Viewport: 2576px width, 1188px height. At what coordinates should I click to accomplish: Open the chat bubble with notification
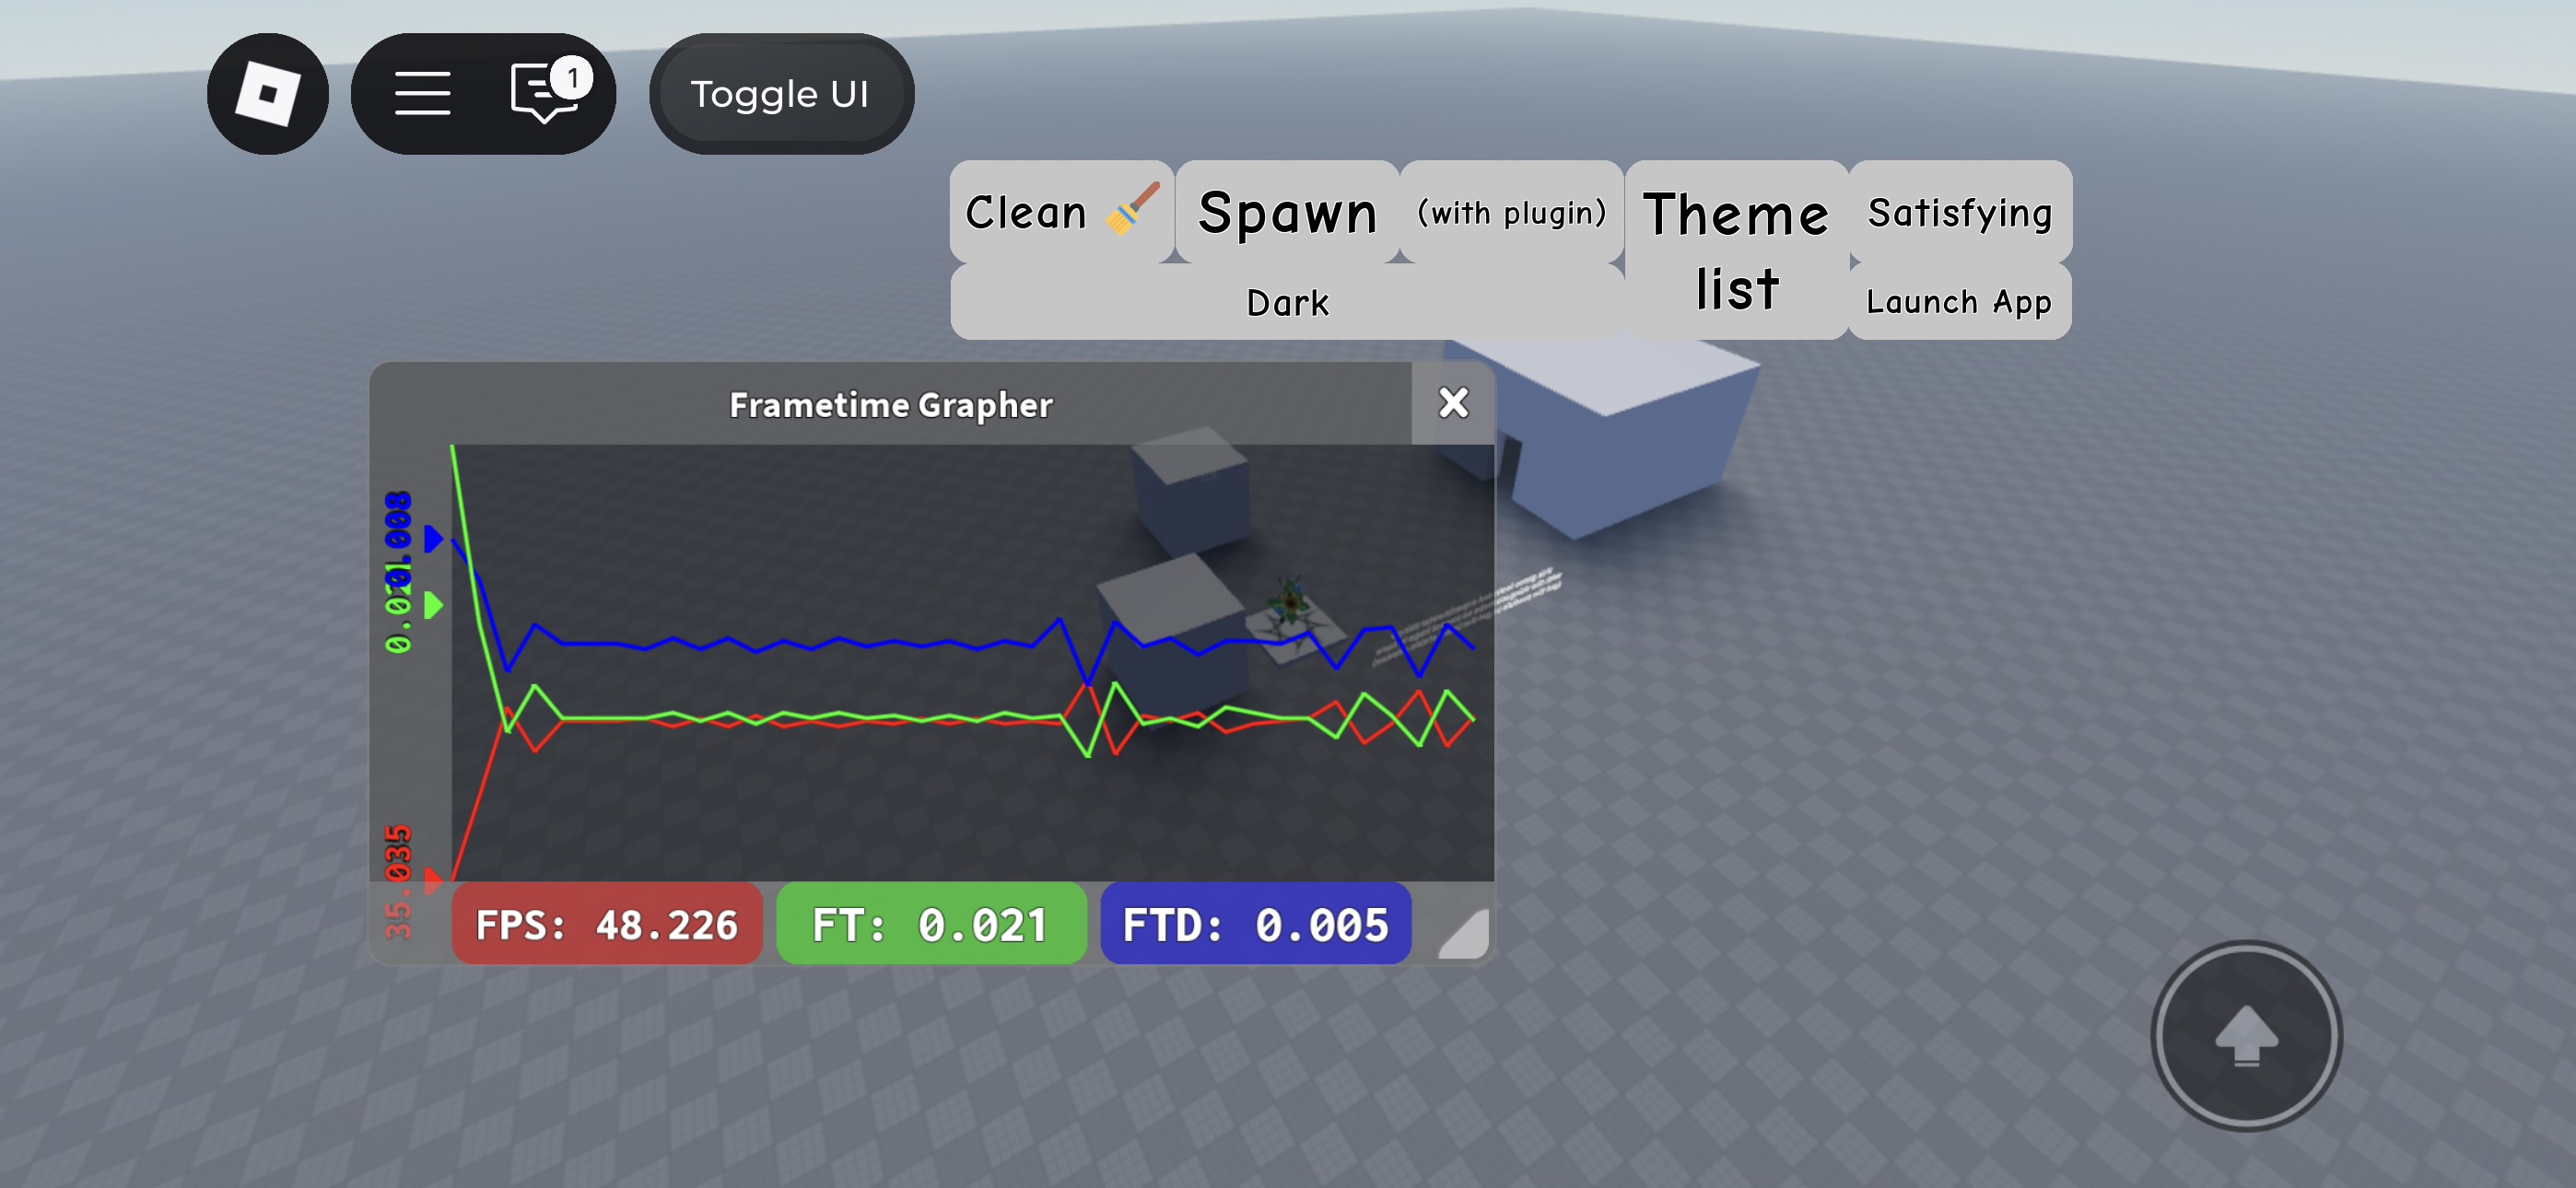547,93
